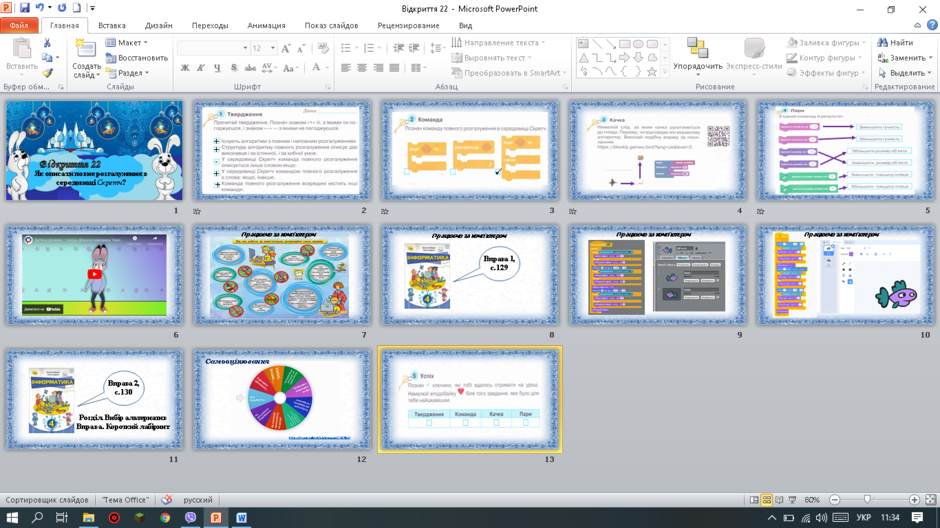Toggle Slide Sorter view button
Image resolution: width=940 pixels, height=528 pixels.
(x=767, y=500)
